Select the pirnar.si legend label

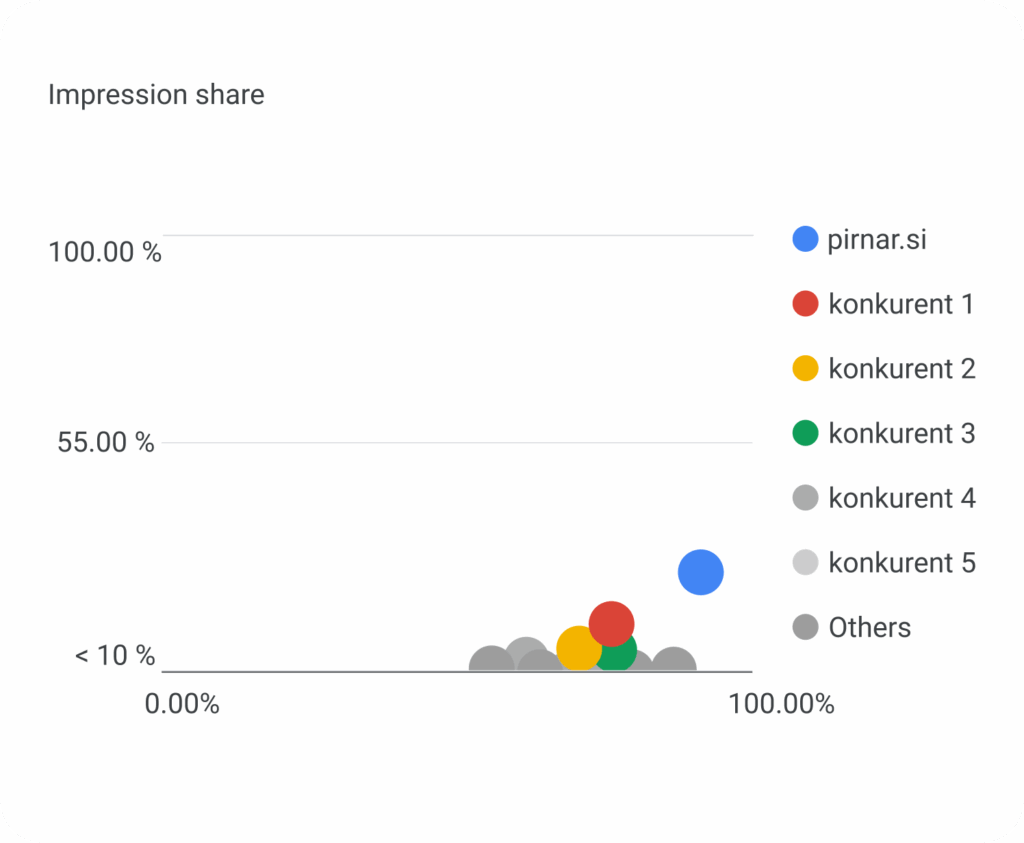point(877,240)
